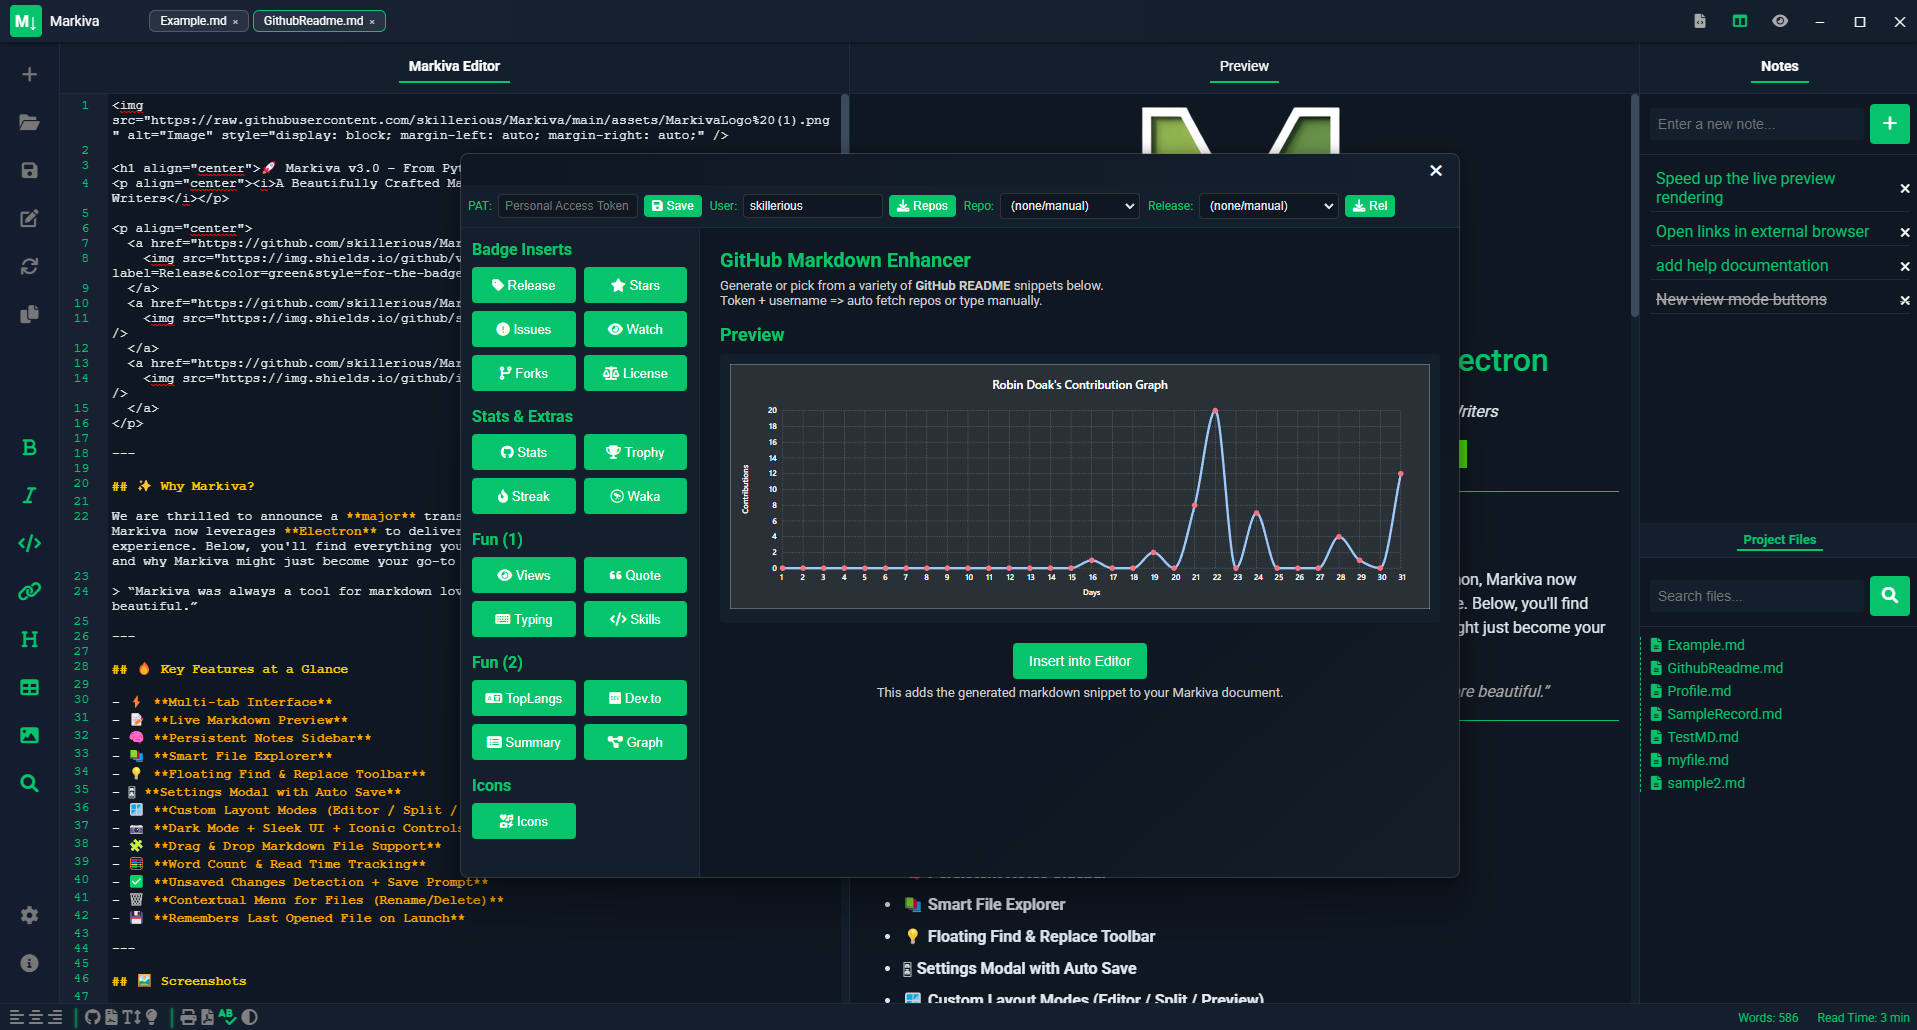The image size is (1917, 1030).
Task: Toggle spell check AB checkmark icon
Action: click(227, 1016)
